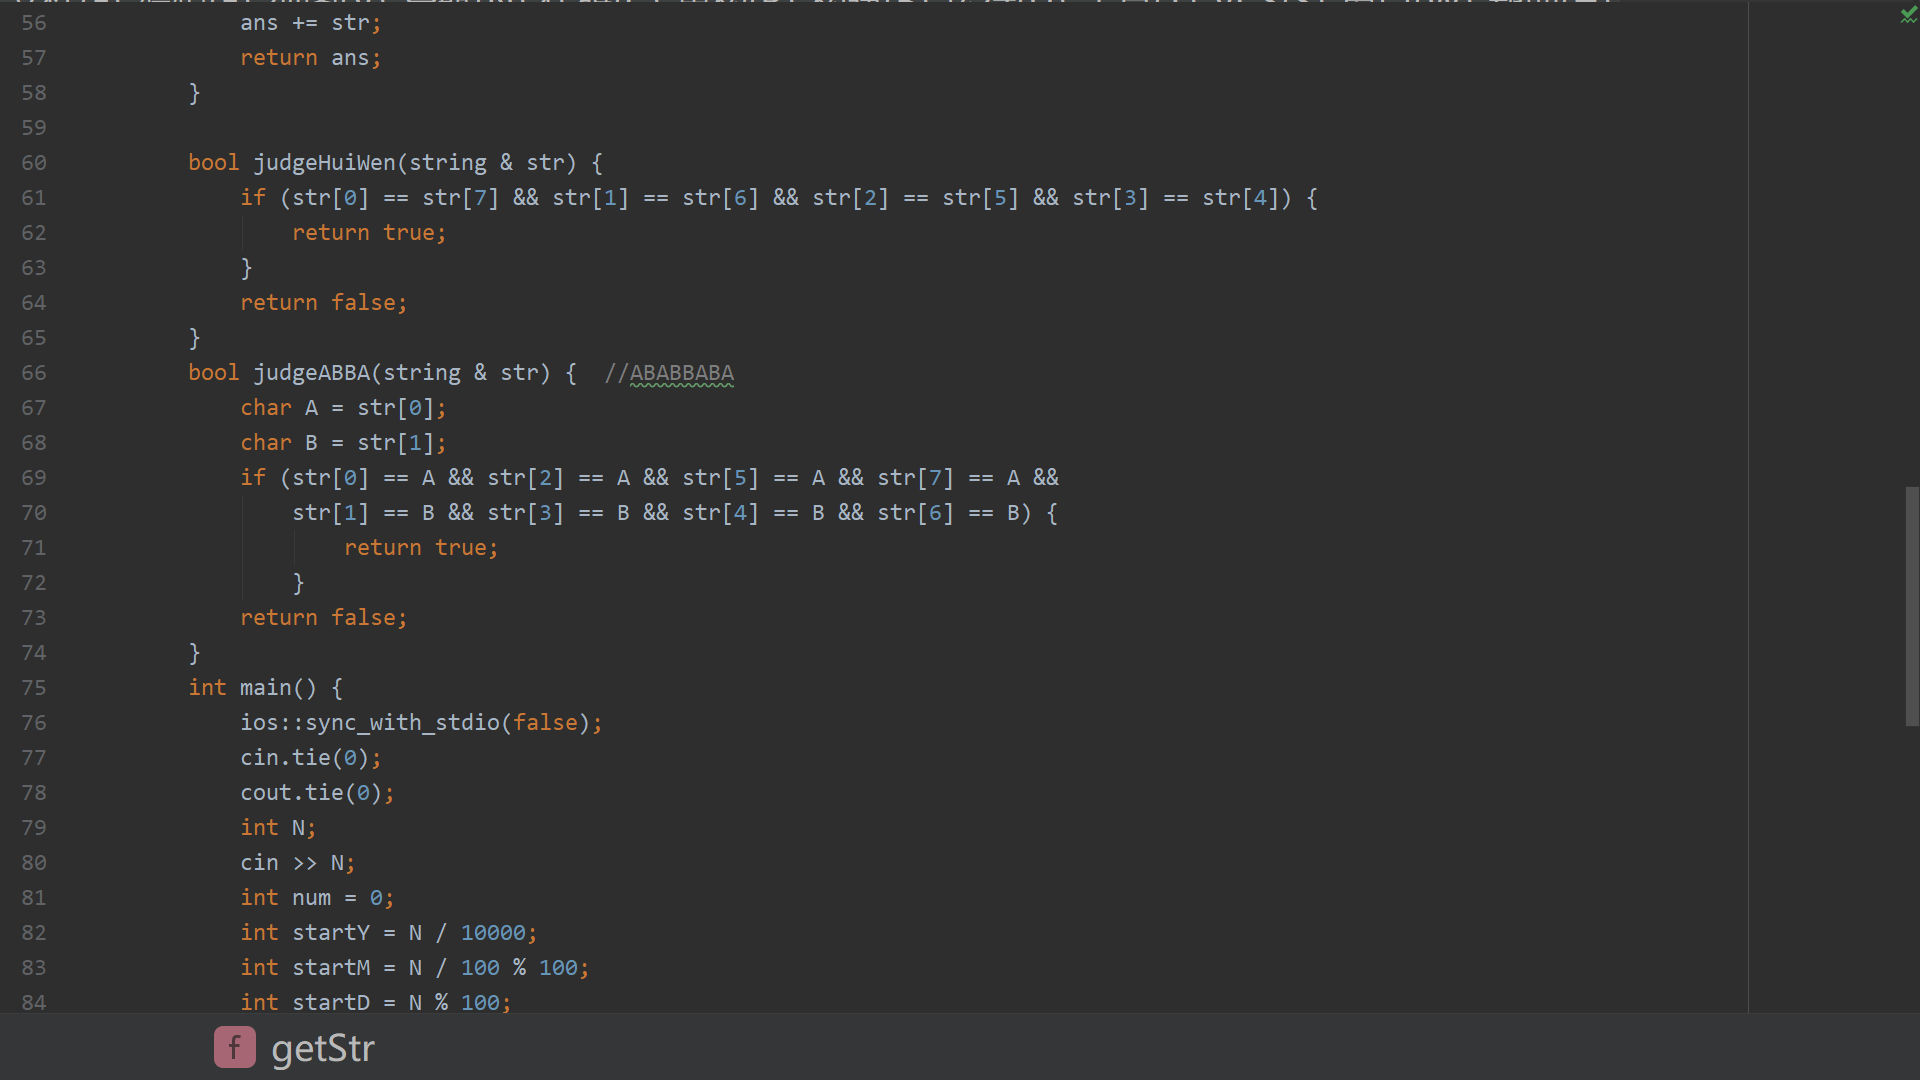
Task: Click the startM variable on line 83
Action: point(331,968)
